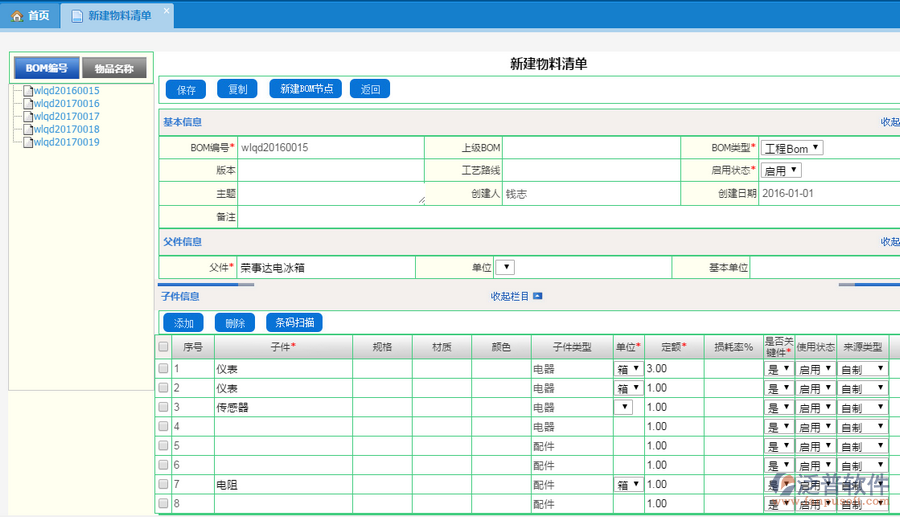Open the BOM类型 dropdown showing 工程Bom
The height and width of the screenshot is (517, 900).
[792, 148]
